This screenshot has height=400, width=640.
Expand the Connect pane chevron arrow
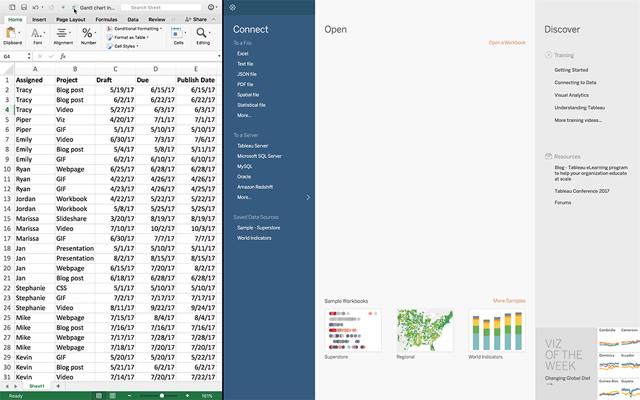308,197
